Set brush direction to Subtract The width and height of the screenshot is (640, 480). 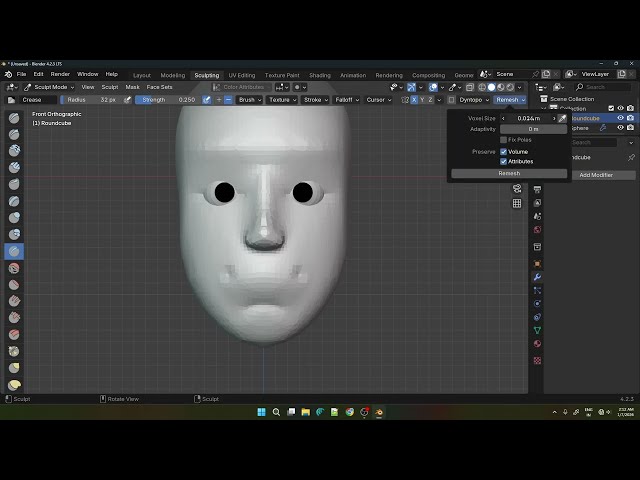229,100
